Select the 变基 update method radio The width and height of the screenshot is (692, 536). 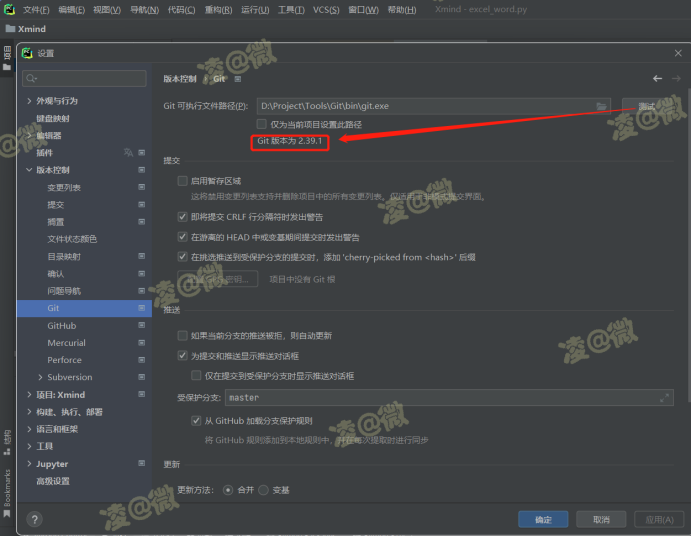[x=263, y=490]
